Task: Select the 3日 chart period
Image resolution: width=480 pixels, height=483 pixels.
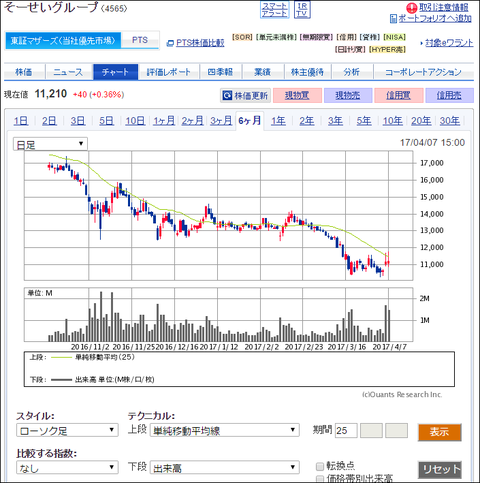Action: 78,121
